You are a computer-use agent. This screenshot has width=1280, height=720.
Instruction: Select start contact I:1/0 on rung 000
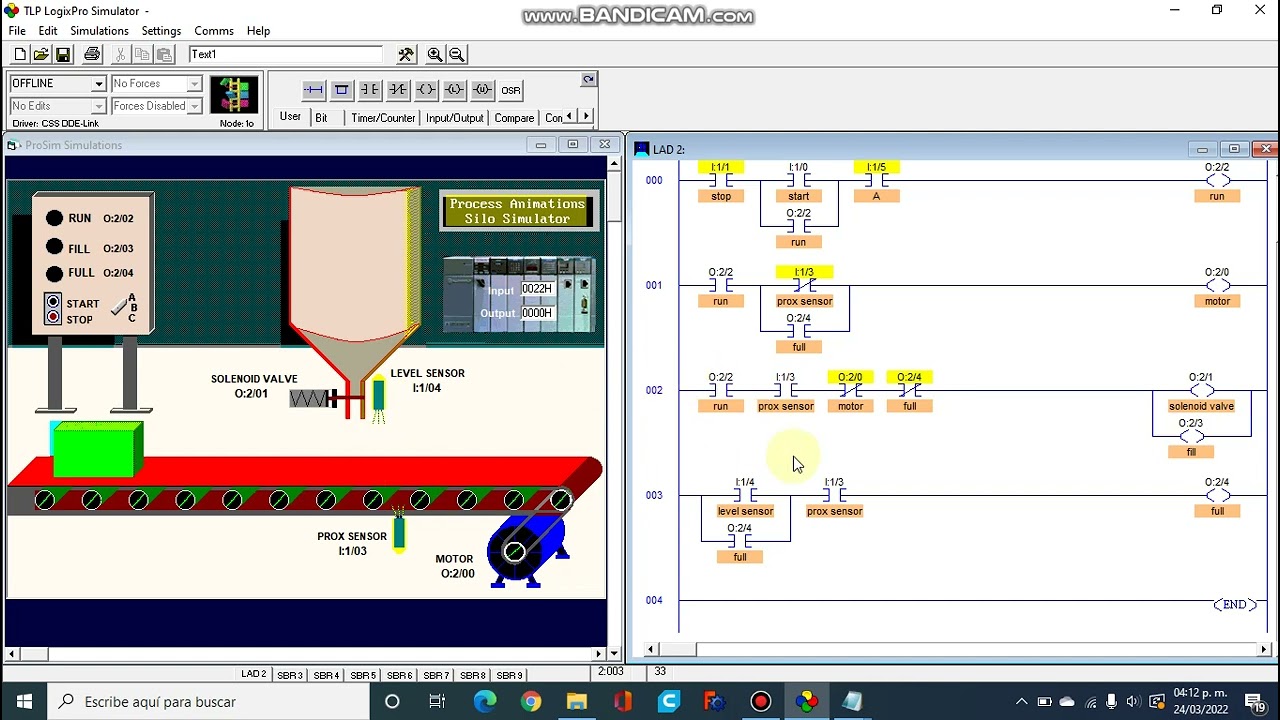(x=798, y=181)
